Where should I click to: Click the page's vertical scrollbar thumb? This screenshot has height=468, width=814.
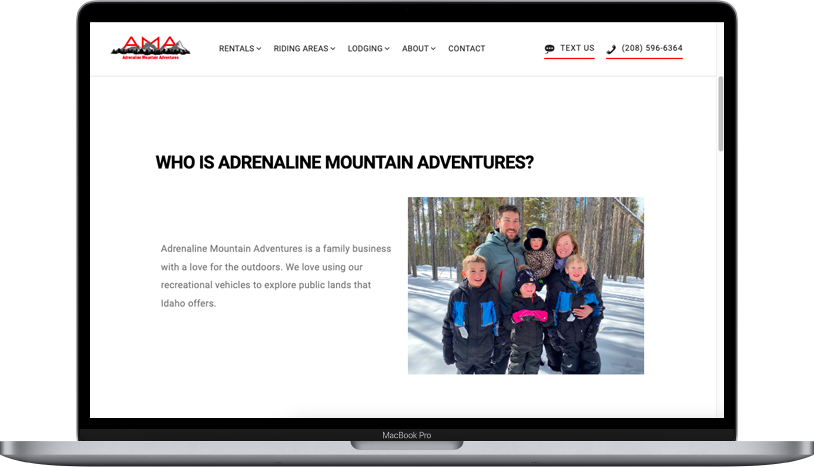[x=720, y=114]
